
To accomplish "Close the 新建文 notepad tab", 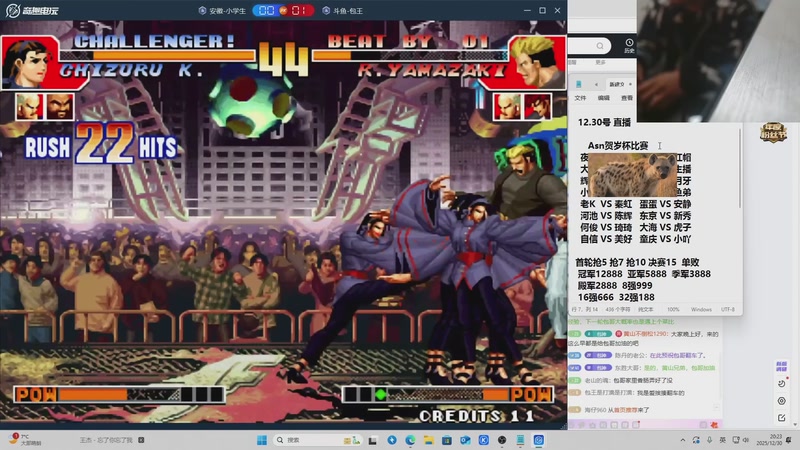I will click(x=631, y=84).
